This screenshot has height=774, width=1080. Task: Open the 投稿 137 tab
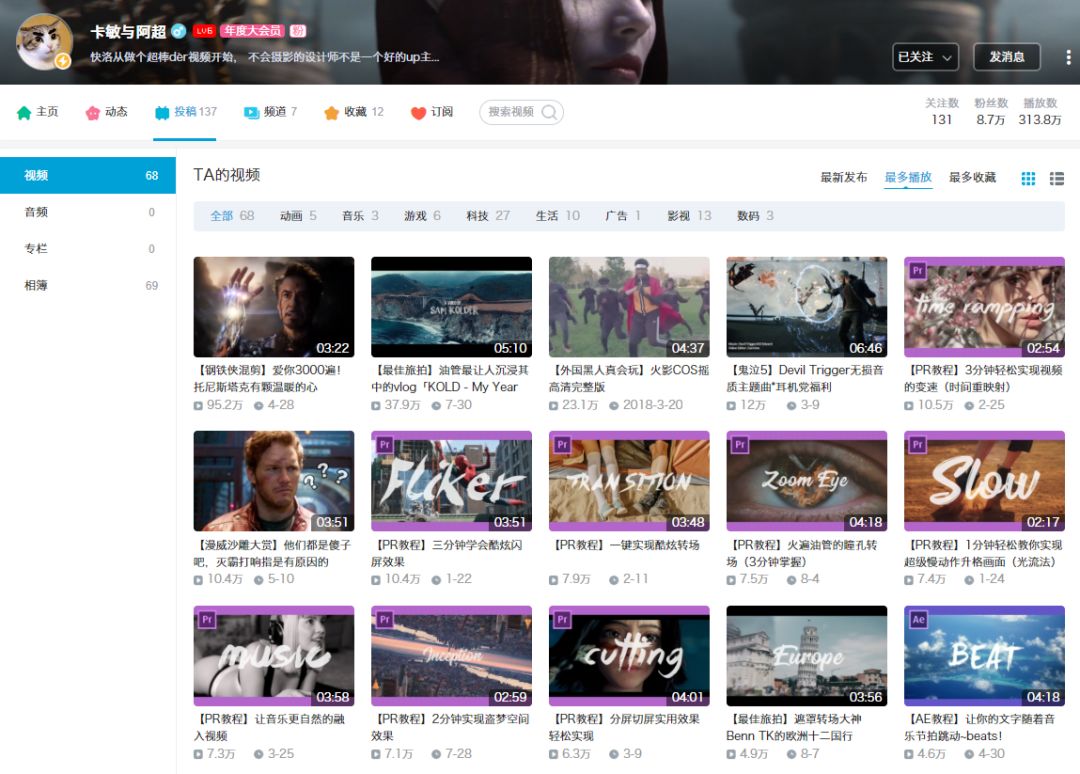pyautogui.click(x=185, y=112)
